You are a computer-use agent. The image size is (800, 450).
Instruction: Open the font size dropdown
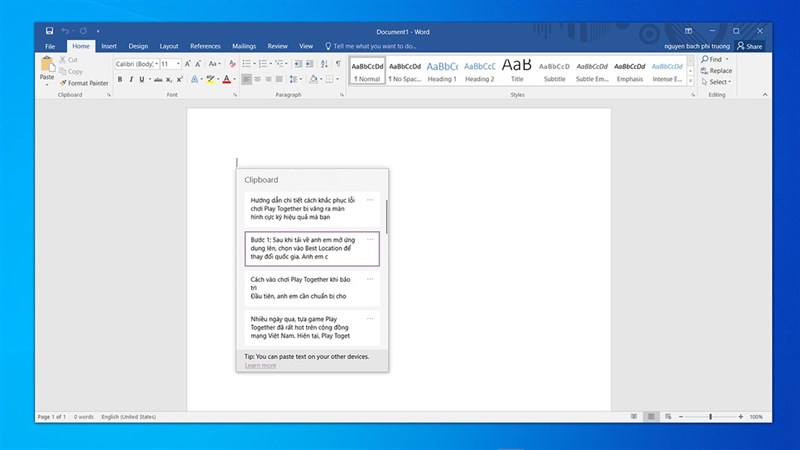(x=178, y=64)
